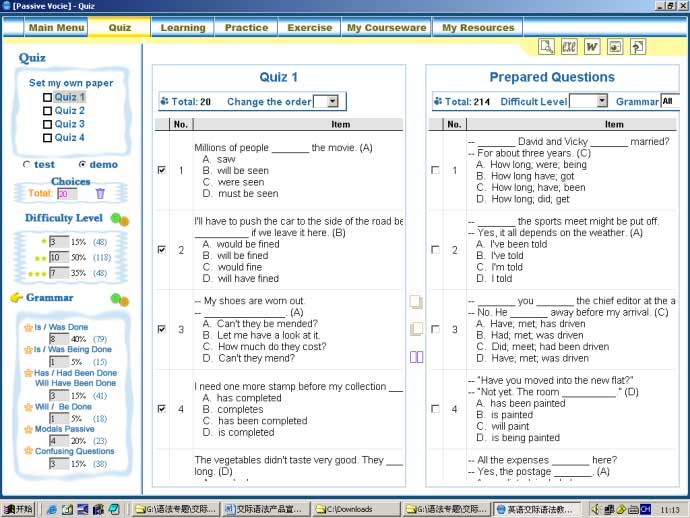
Task: Click the Main Menu button
Action: click(x=56, y=28)
